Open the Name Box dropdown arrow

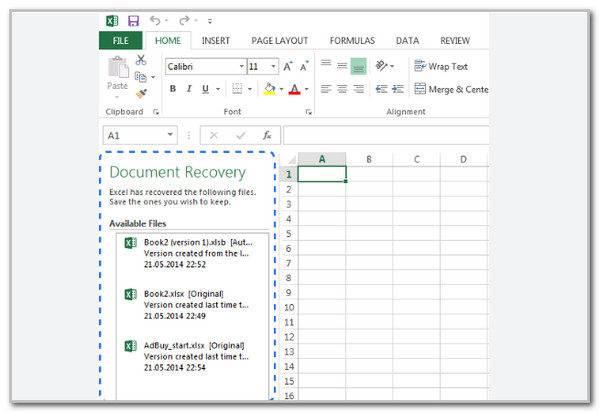pos(170,135)
